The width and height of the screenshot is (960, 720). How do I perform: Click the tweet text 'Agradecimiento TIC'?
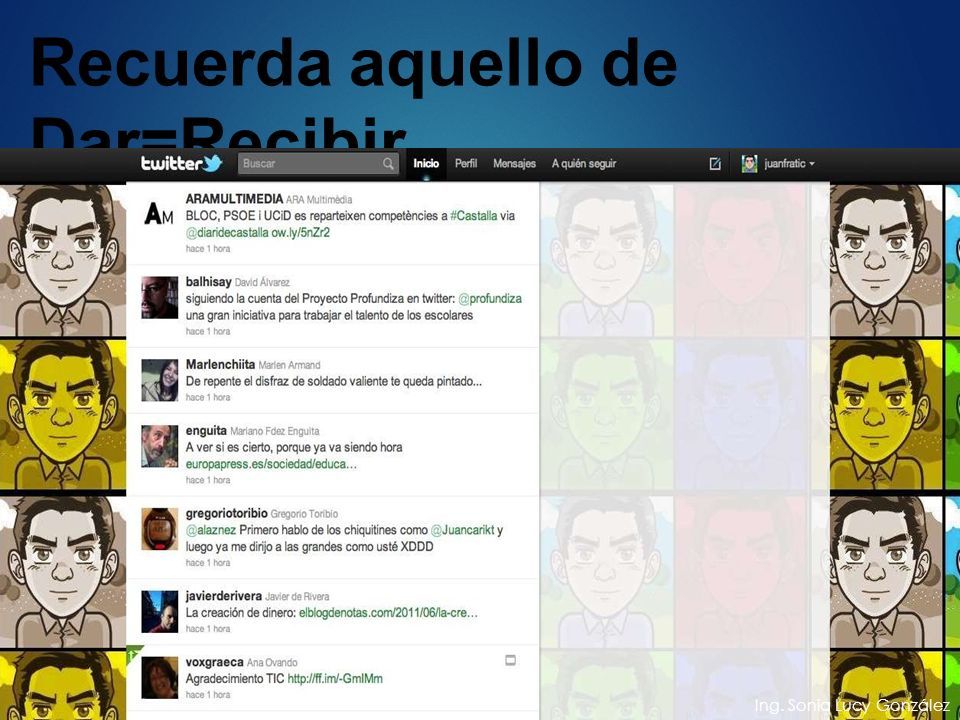235,679
